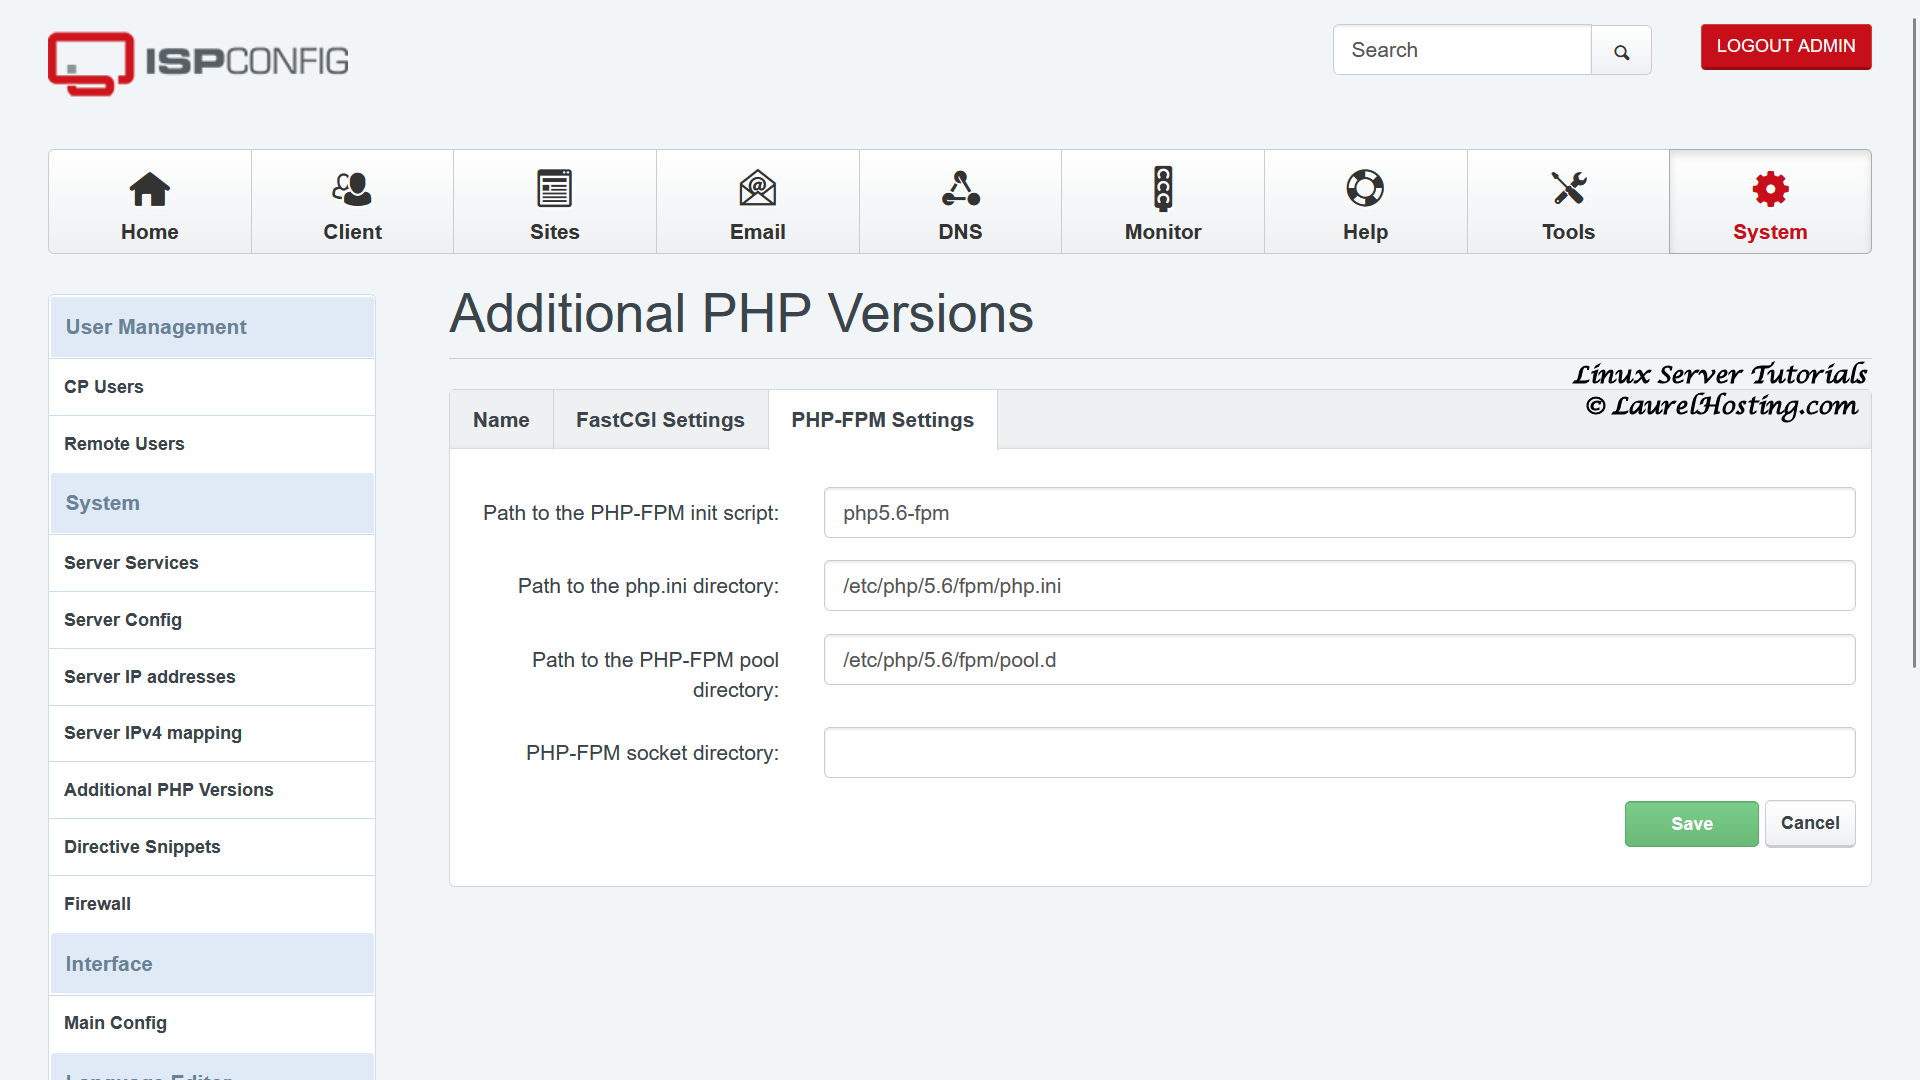Open CP Users in sidebar
The image size is (1920, 1080).
tap(212, 387)
